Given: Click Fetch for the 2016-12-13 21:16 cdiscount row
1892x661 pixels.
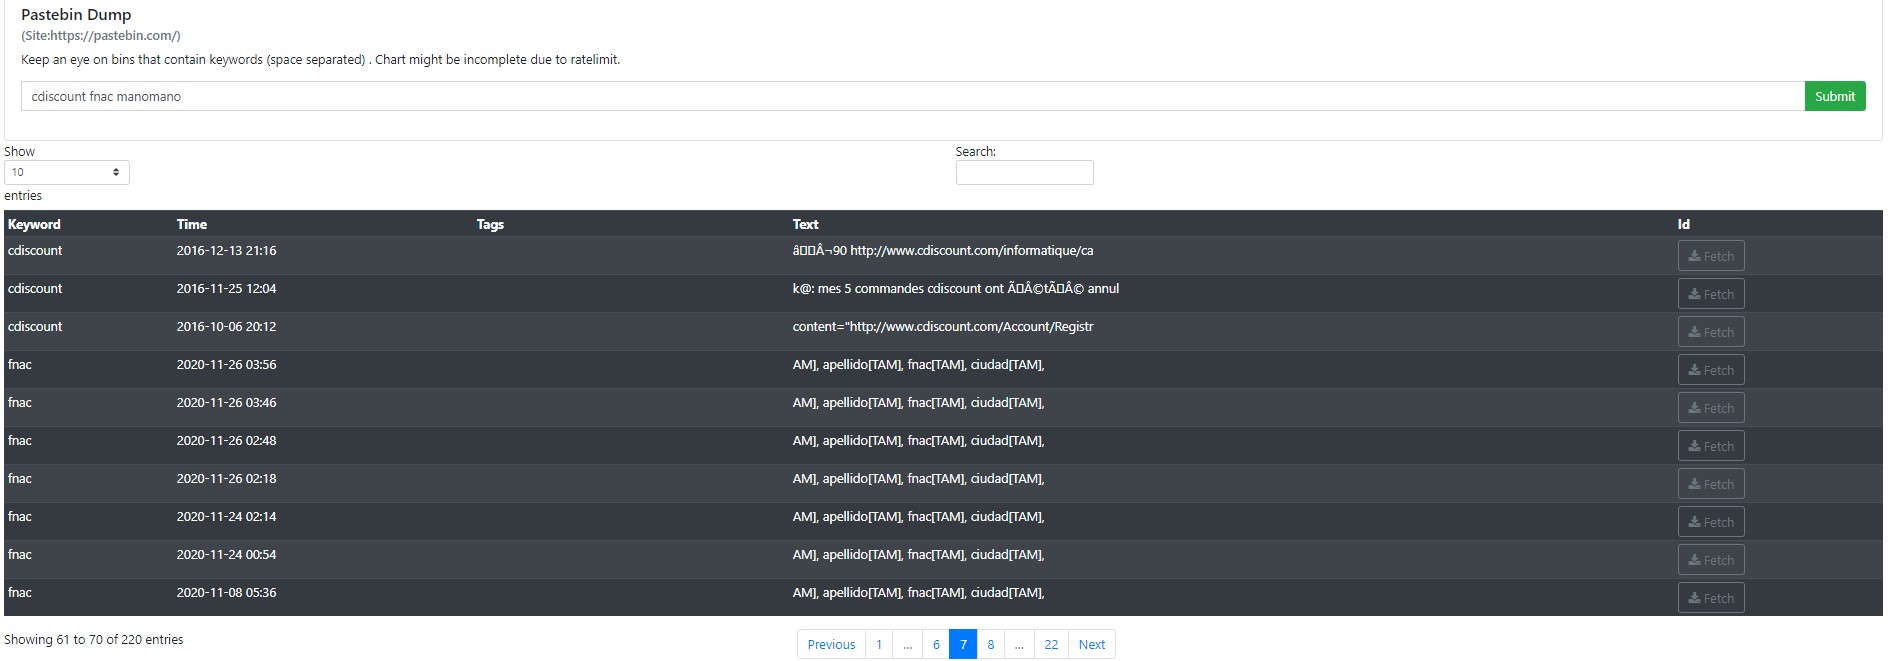Looking at the screenshot, I should coord(1711,256).
